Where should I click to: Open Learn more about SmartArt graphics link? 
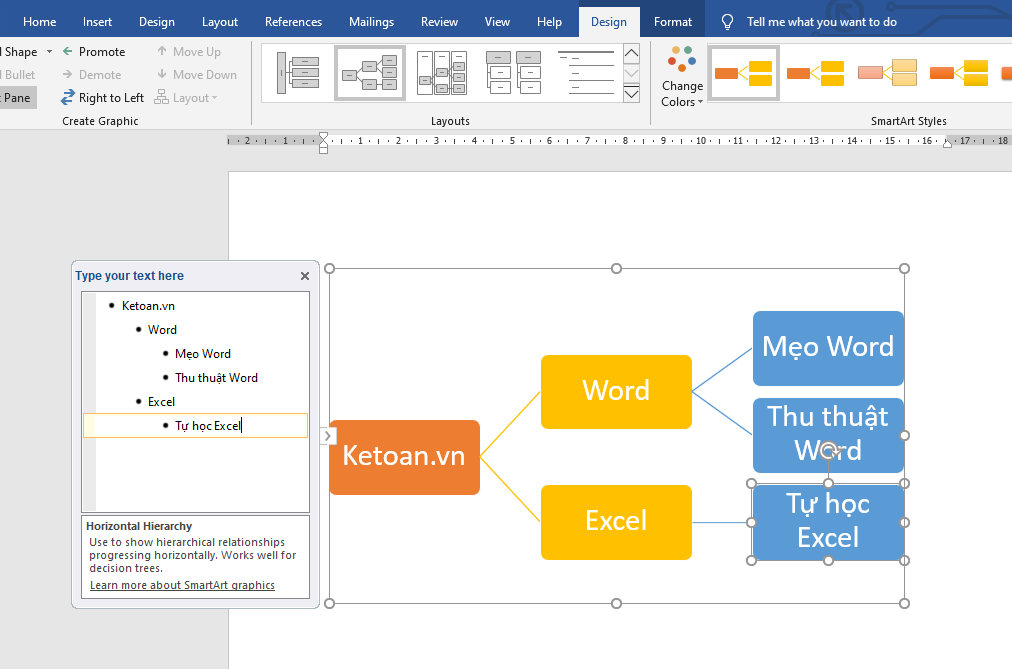tap(182, 585)
